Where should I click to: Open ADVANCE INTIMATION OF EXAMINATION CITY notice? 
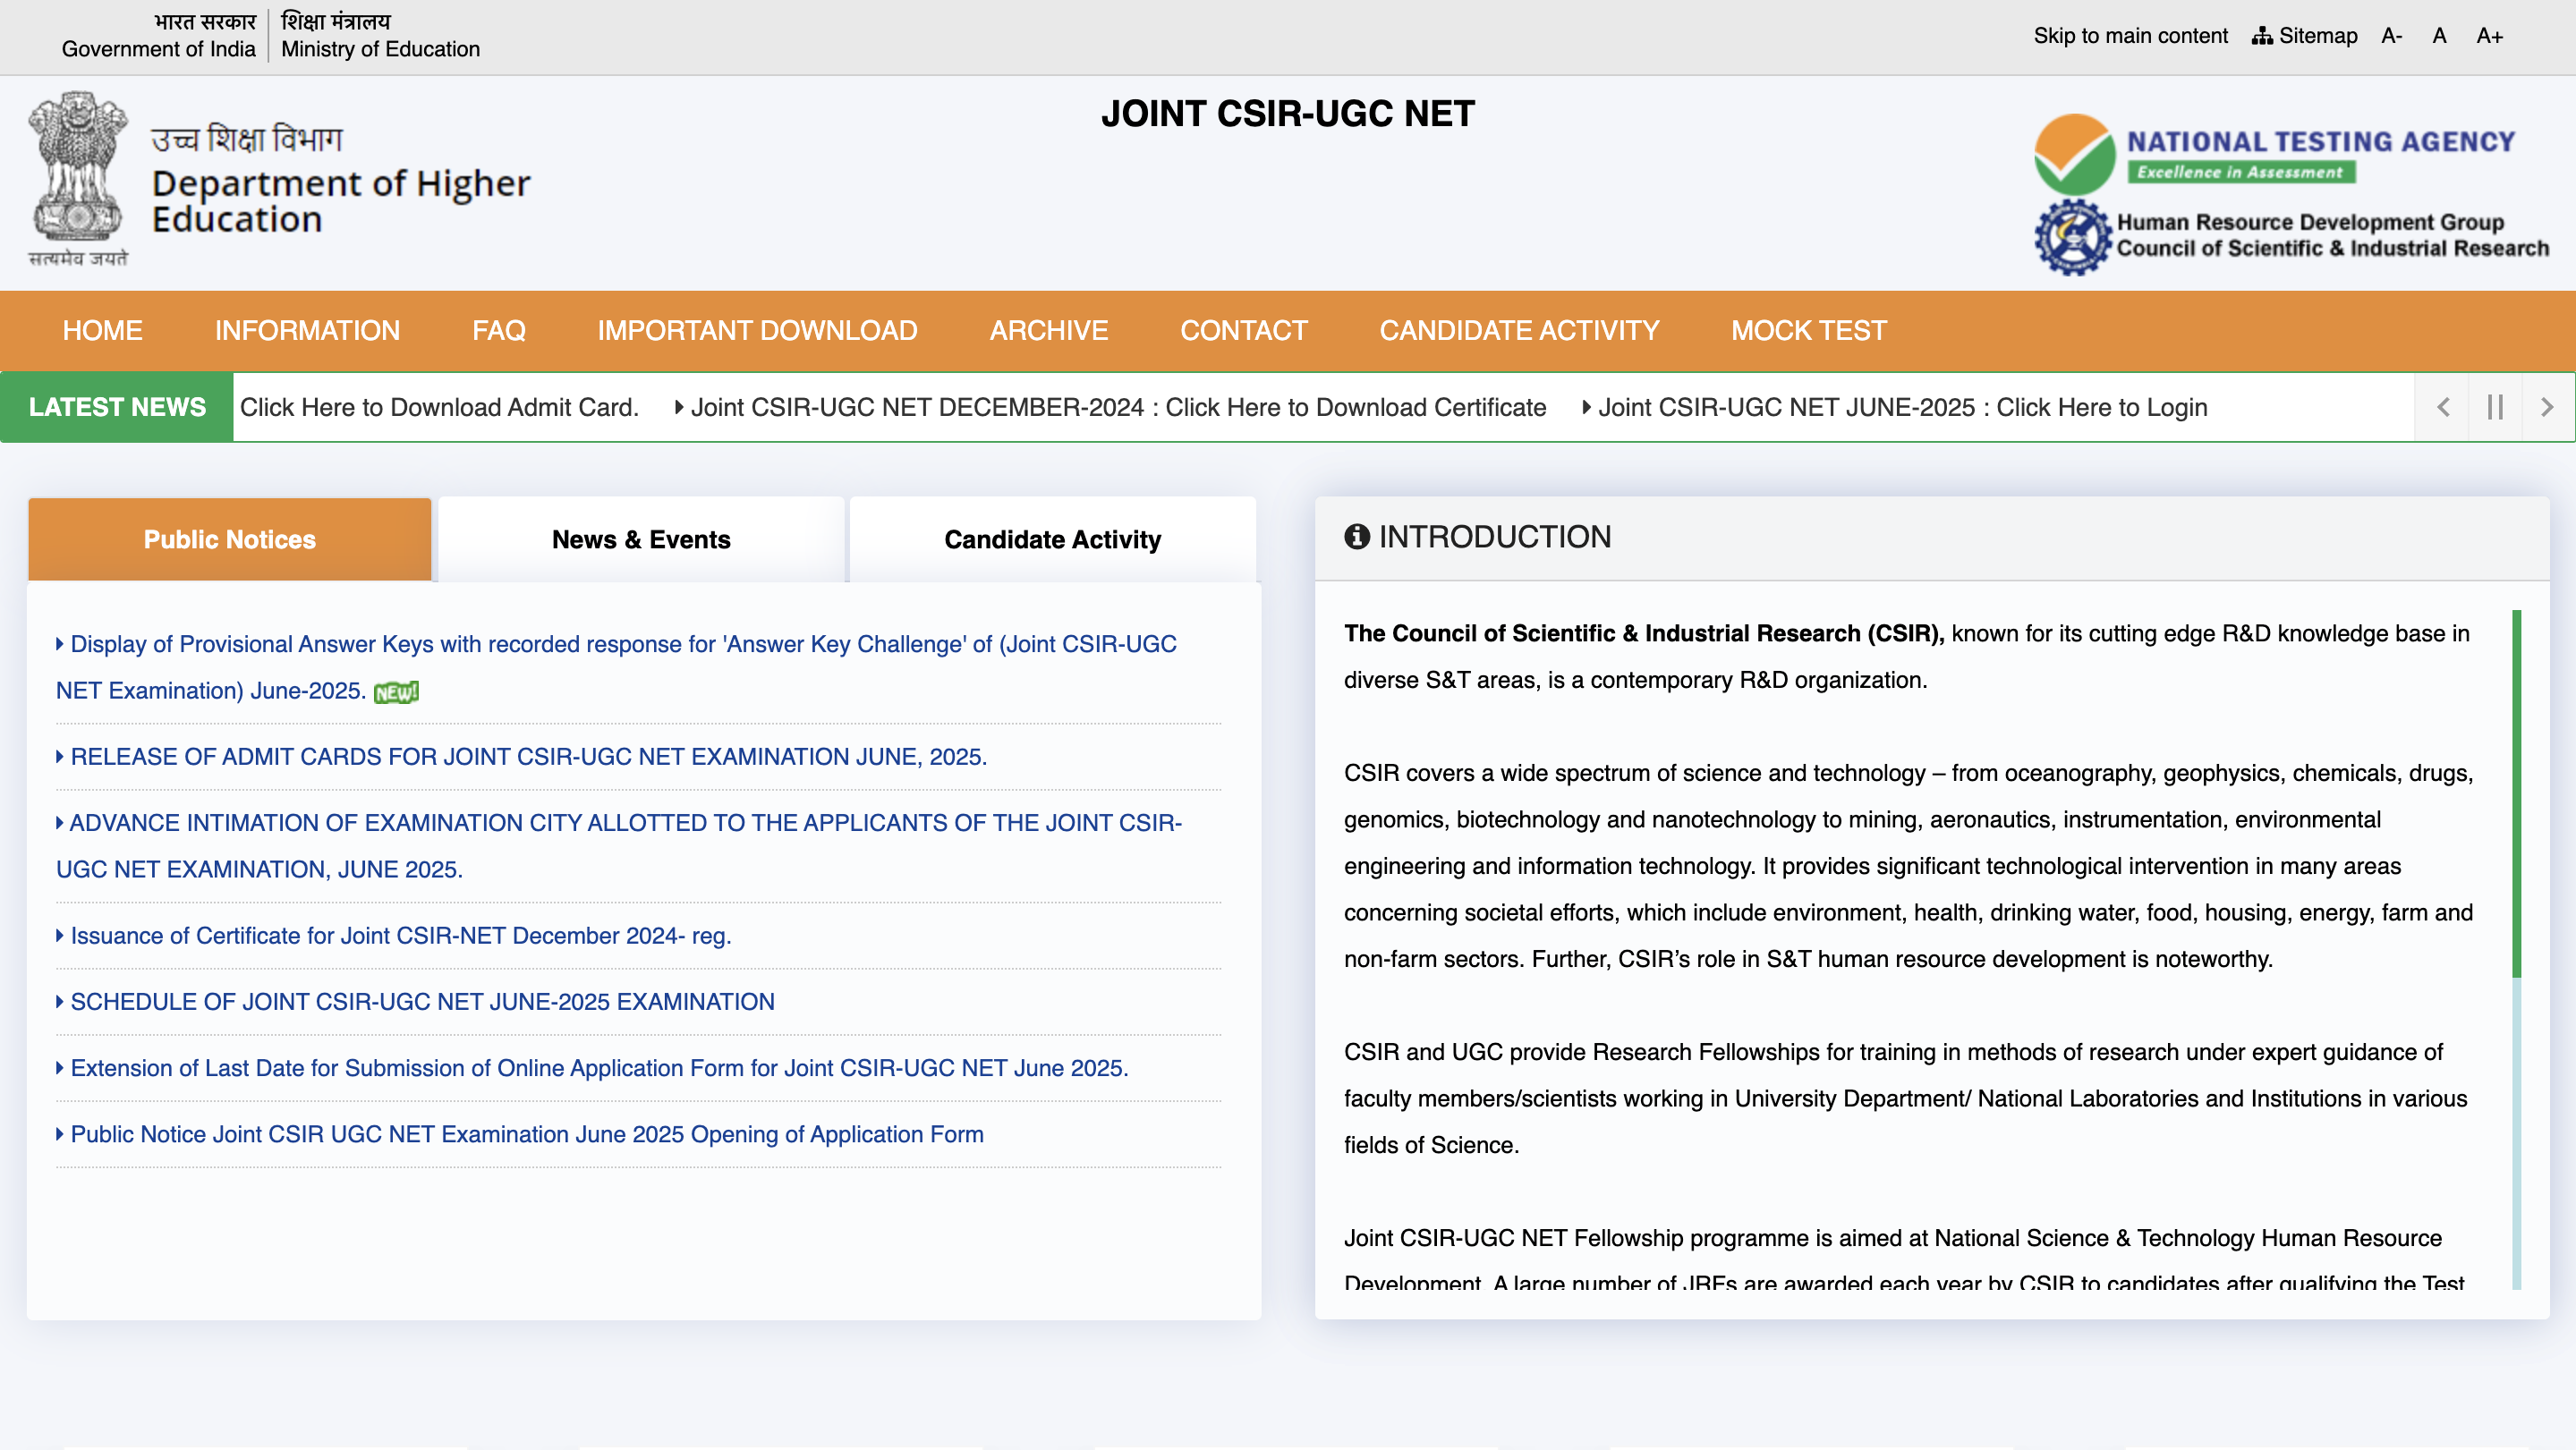coord(619,846)
